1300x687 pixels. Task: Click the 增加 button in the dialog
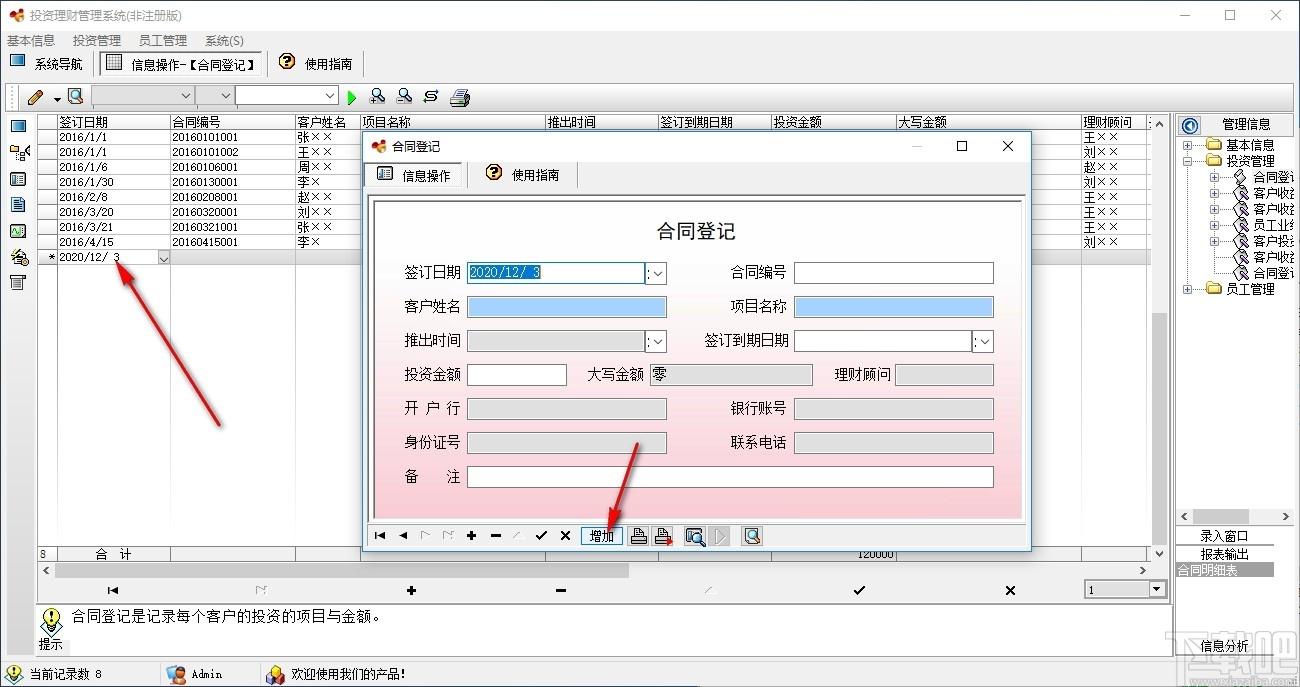(602, 536)
